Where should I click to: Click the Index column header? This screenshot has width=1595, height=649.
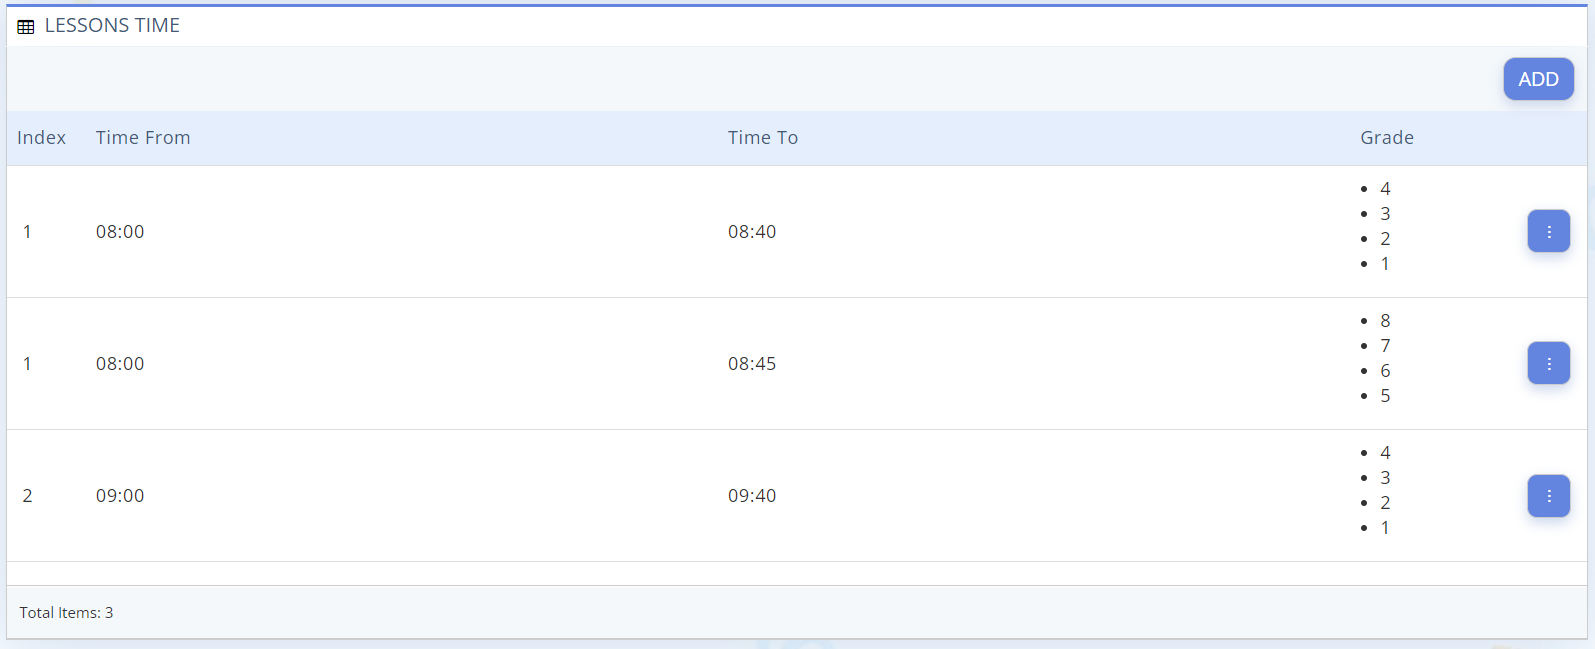pos(41,138)
